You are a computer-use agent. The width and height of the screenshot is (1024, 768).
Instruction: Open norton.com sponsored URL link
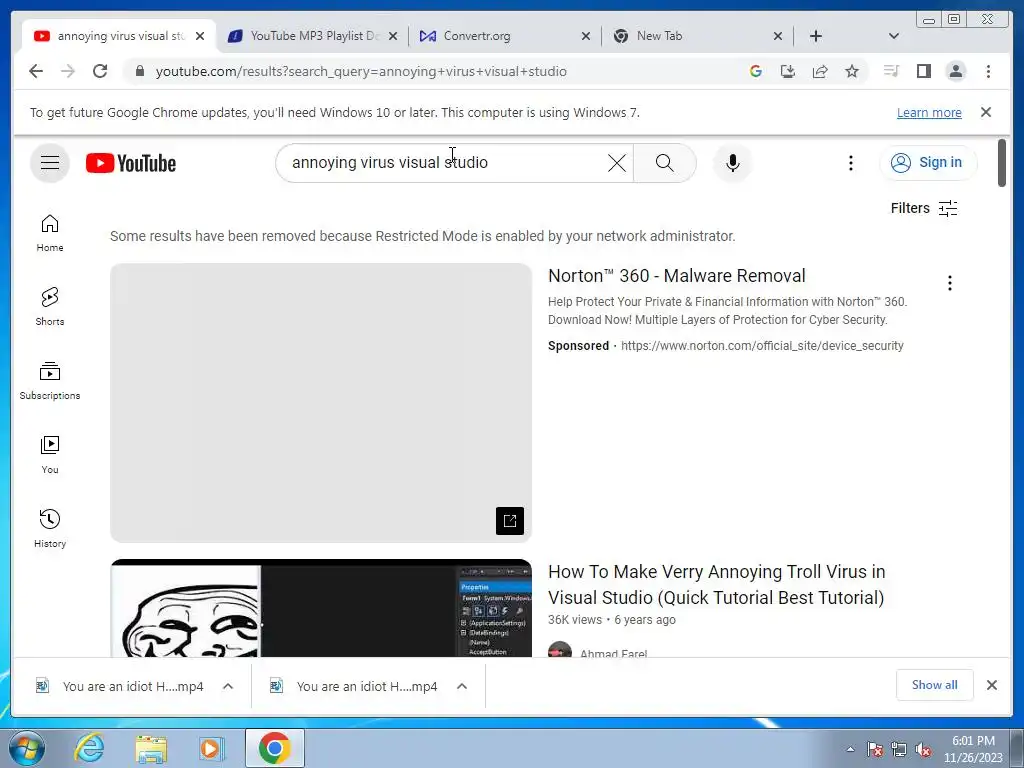(762, 345)
